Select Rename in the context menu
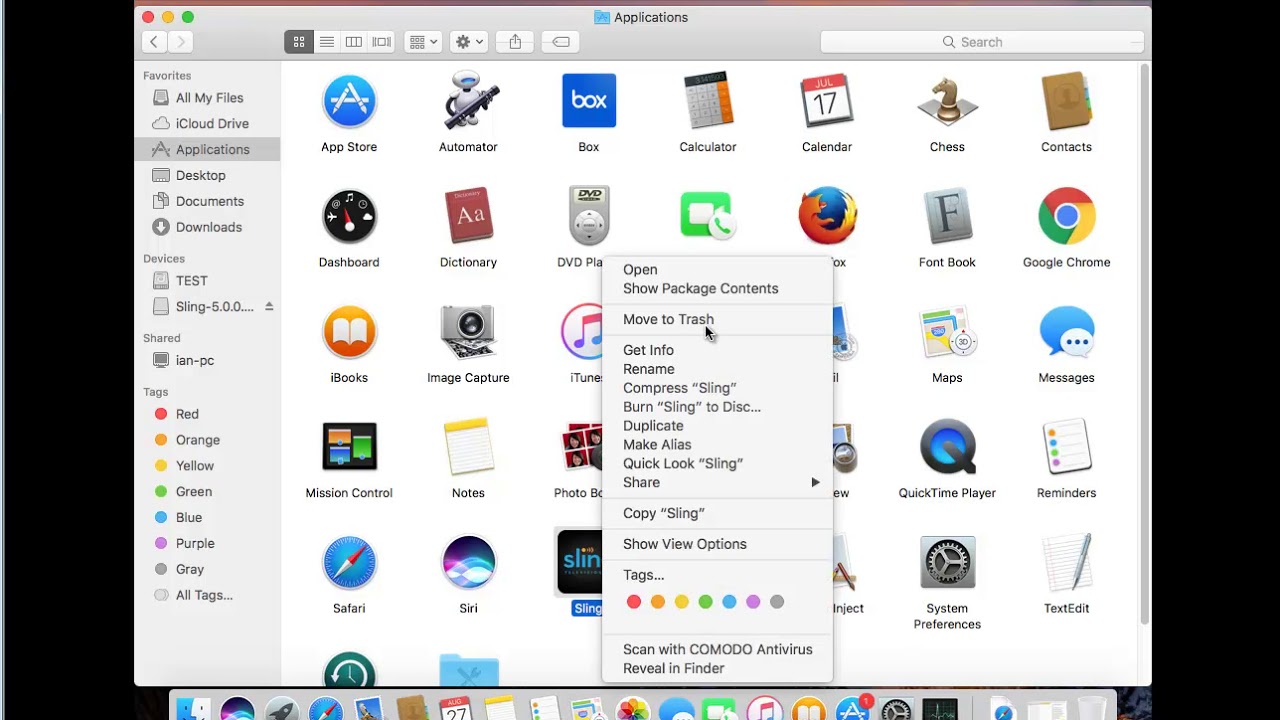Screen dimensions: 1280x720 coord(648,369)
